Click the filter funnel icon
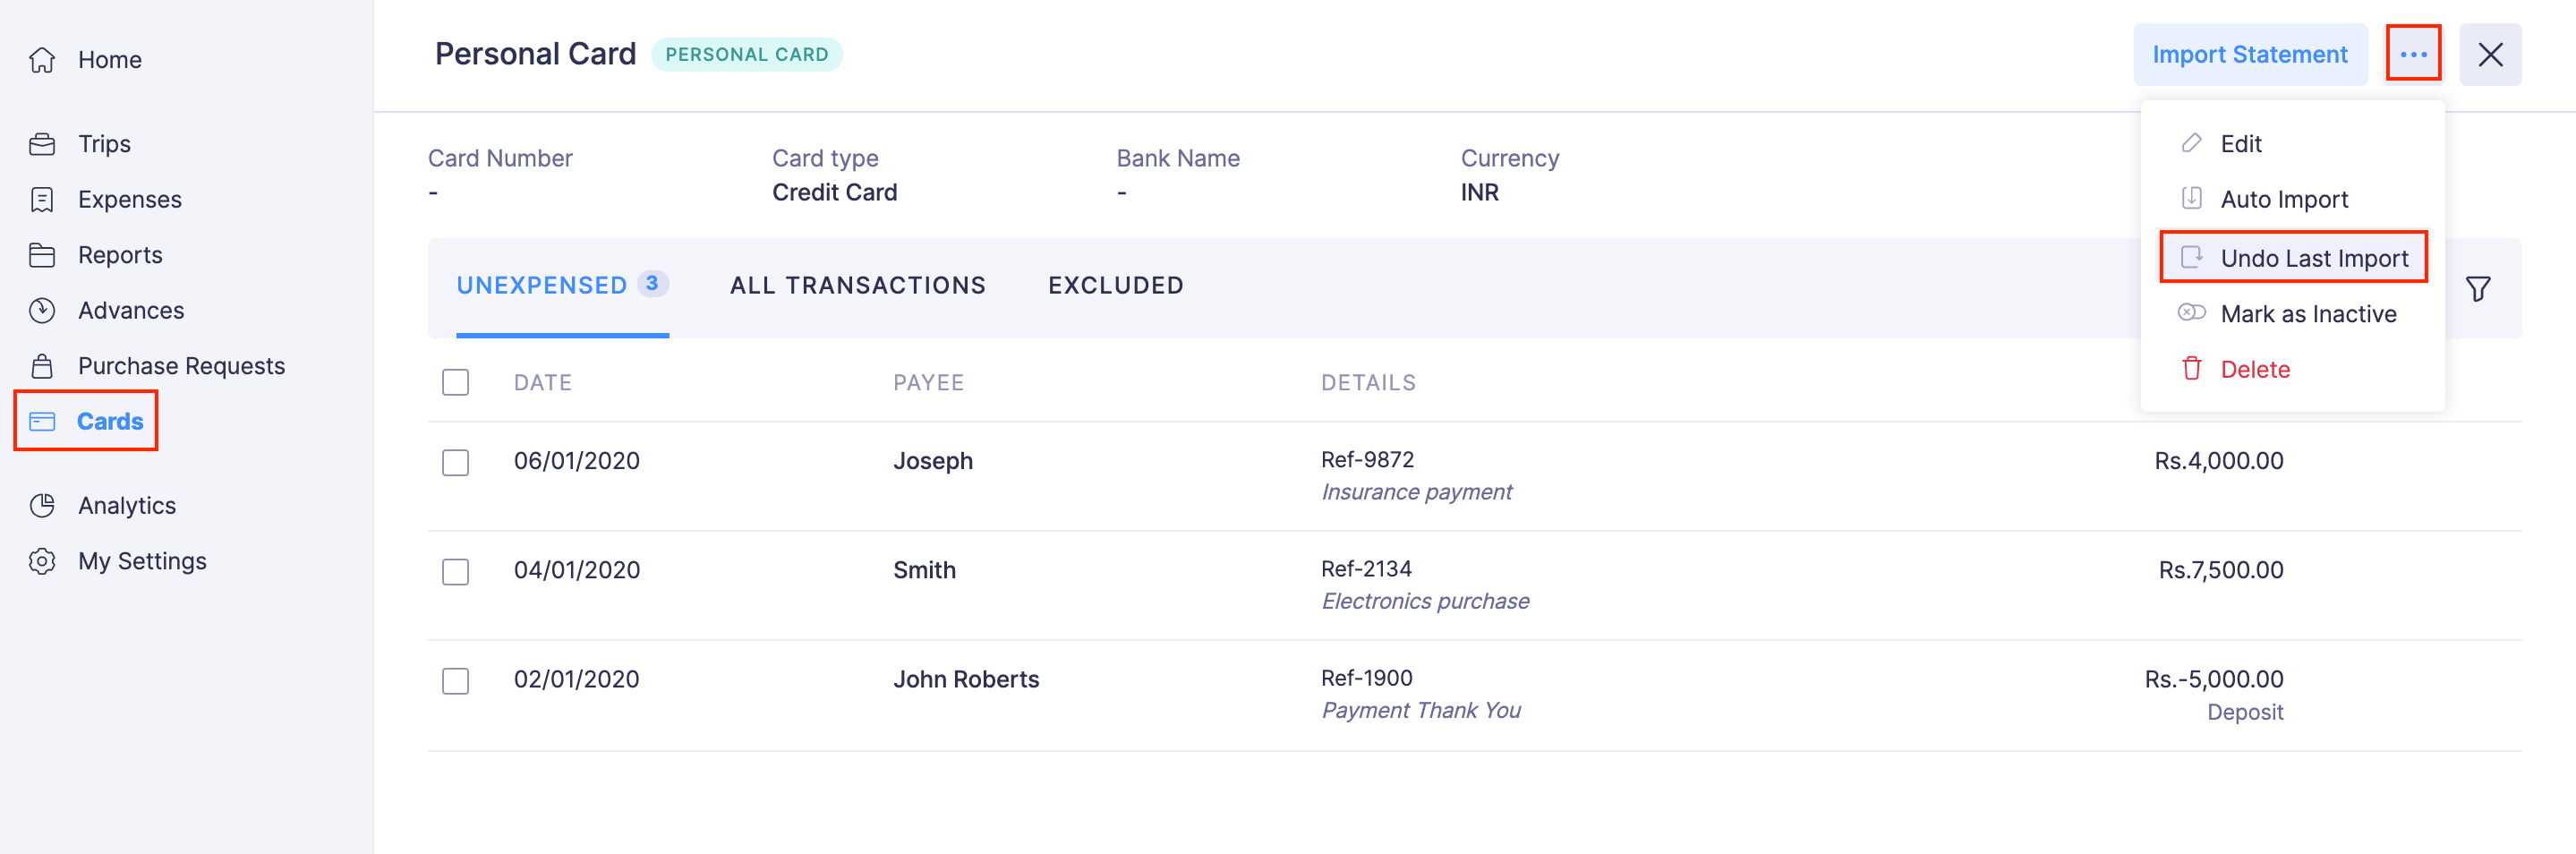2576x854 pixels. click(2477, 289)
